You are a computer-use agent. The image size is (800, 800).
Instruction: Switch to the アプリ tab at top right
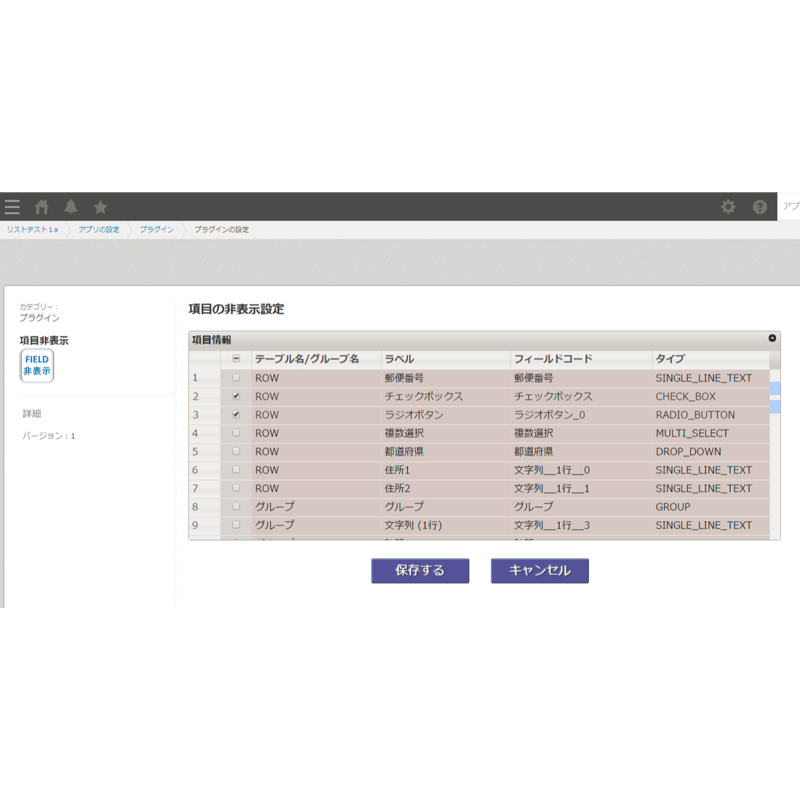789,206
